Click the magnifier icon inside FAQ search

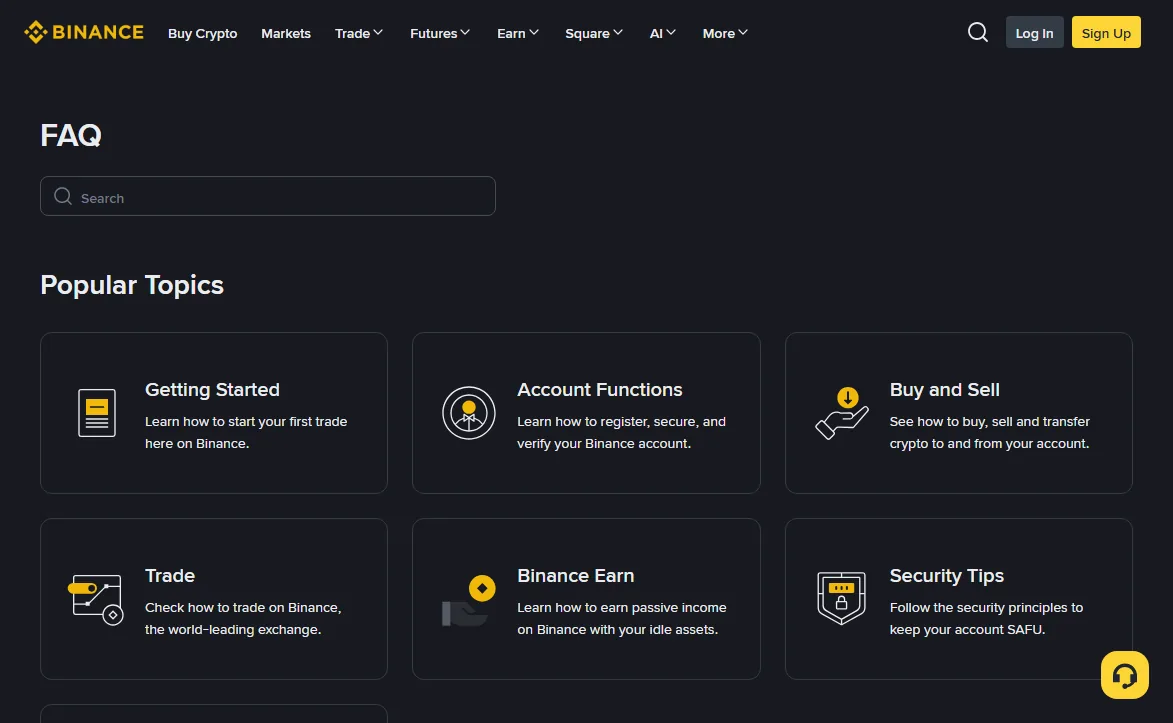(x=63, y=196)
